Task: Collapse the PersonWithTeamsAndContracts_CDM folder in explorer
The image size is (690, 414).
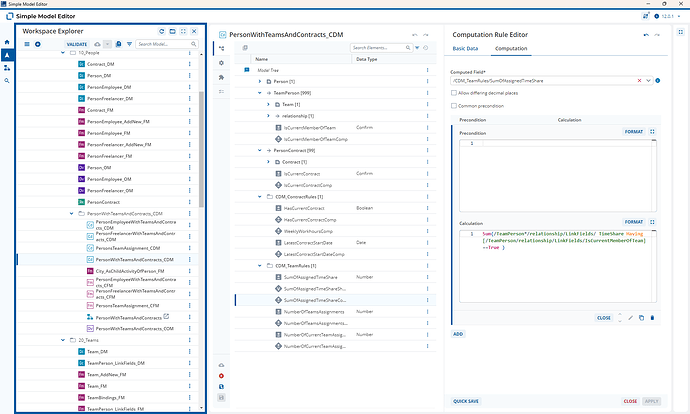Action: [x=71, y=213]
